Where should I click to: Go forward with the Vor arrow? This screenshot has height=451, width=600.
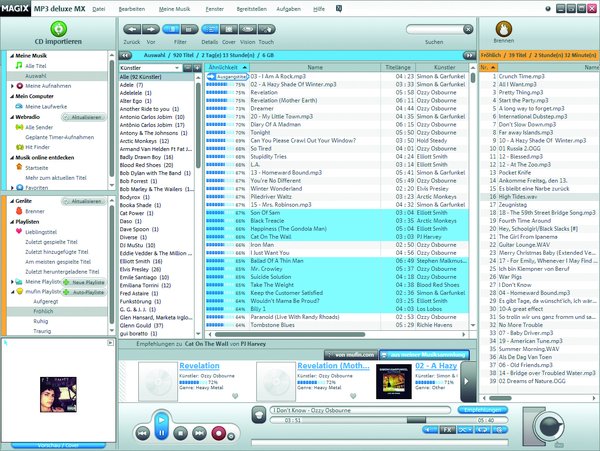tap(151, 29)
